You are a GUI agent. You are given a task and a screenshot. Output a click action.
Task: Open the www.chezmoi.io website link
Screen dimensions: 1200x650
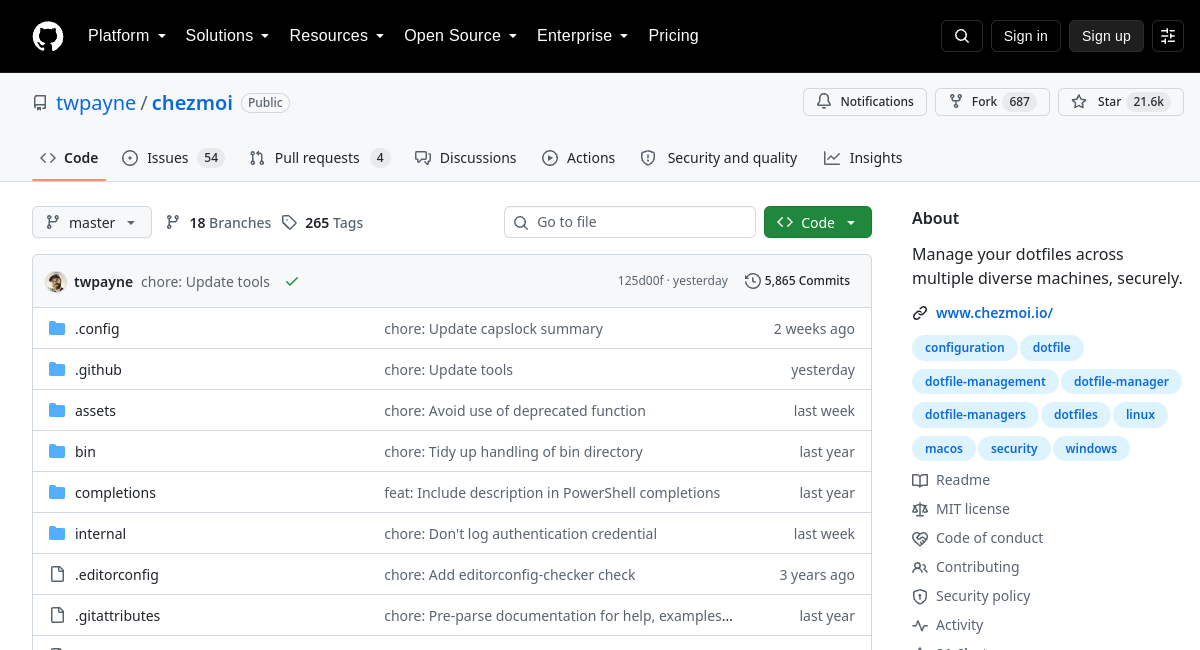[x=994, y=313]
